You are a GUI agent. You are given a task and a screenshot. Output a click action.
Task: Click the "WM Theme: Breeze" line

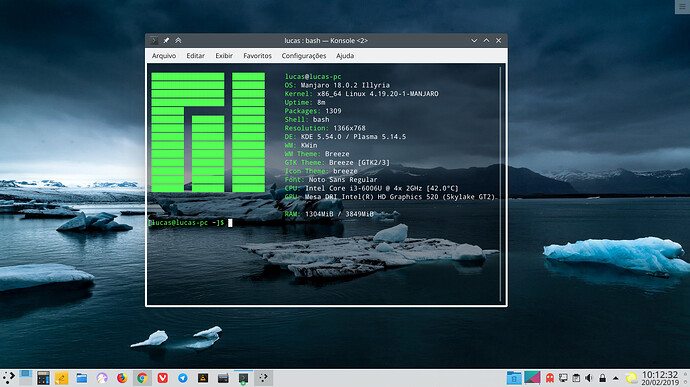pos(317,154)
